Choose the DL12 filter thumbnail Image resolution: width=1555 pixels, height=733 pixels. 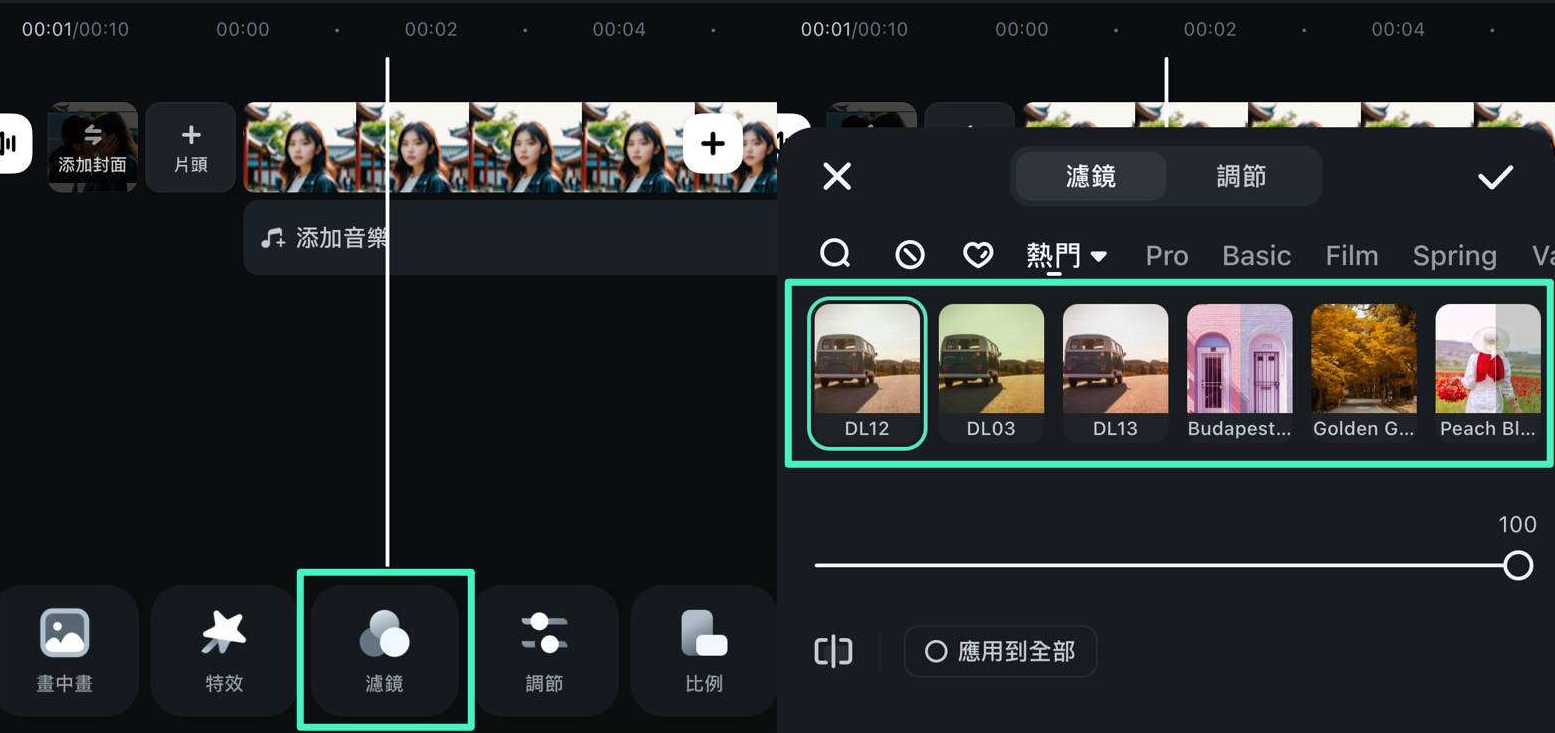point(867,373)
